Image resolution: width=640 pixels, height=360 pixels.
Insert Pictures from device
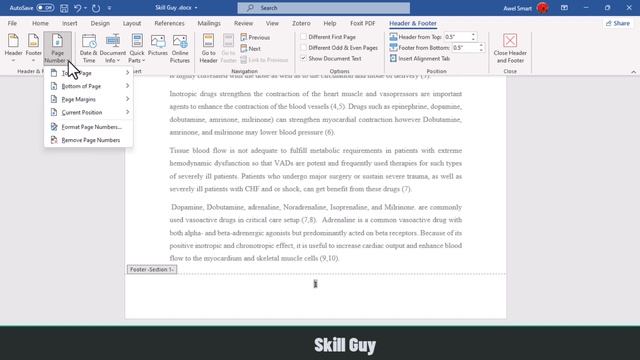click(x=158, y=45)
